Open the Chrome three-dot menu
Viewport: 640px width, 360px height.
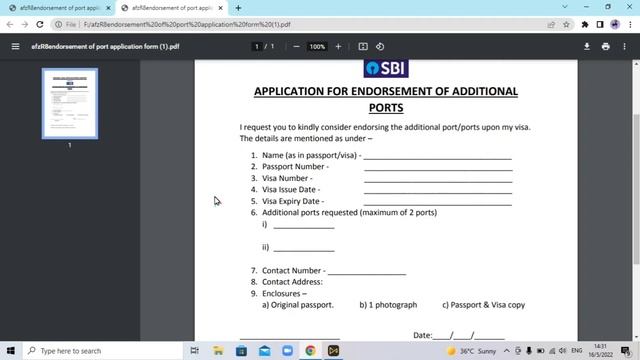pyautogui.click(x=630, y=24)
